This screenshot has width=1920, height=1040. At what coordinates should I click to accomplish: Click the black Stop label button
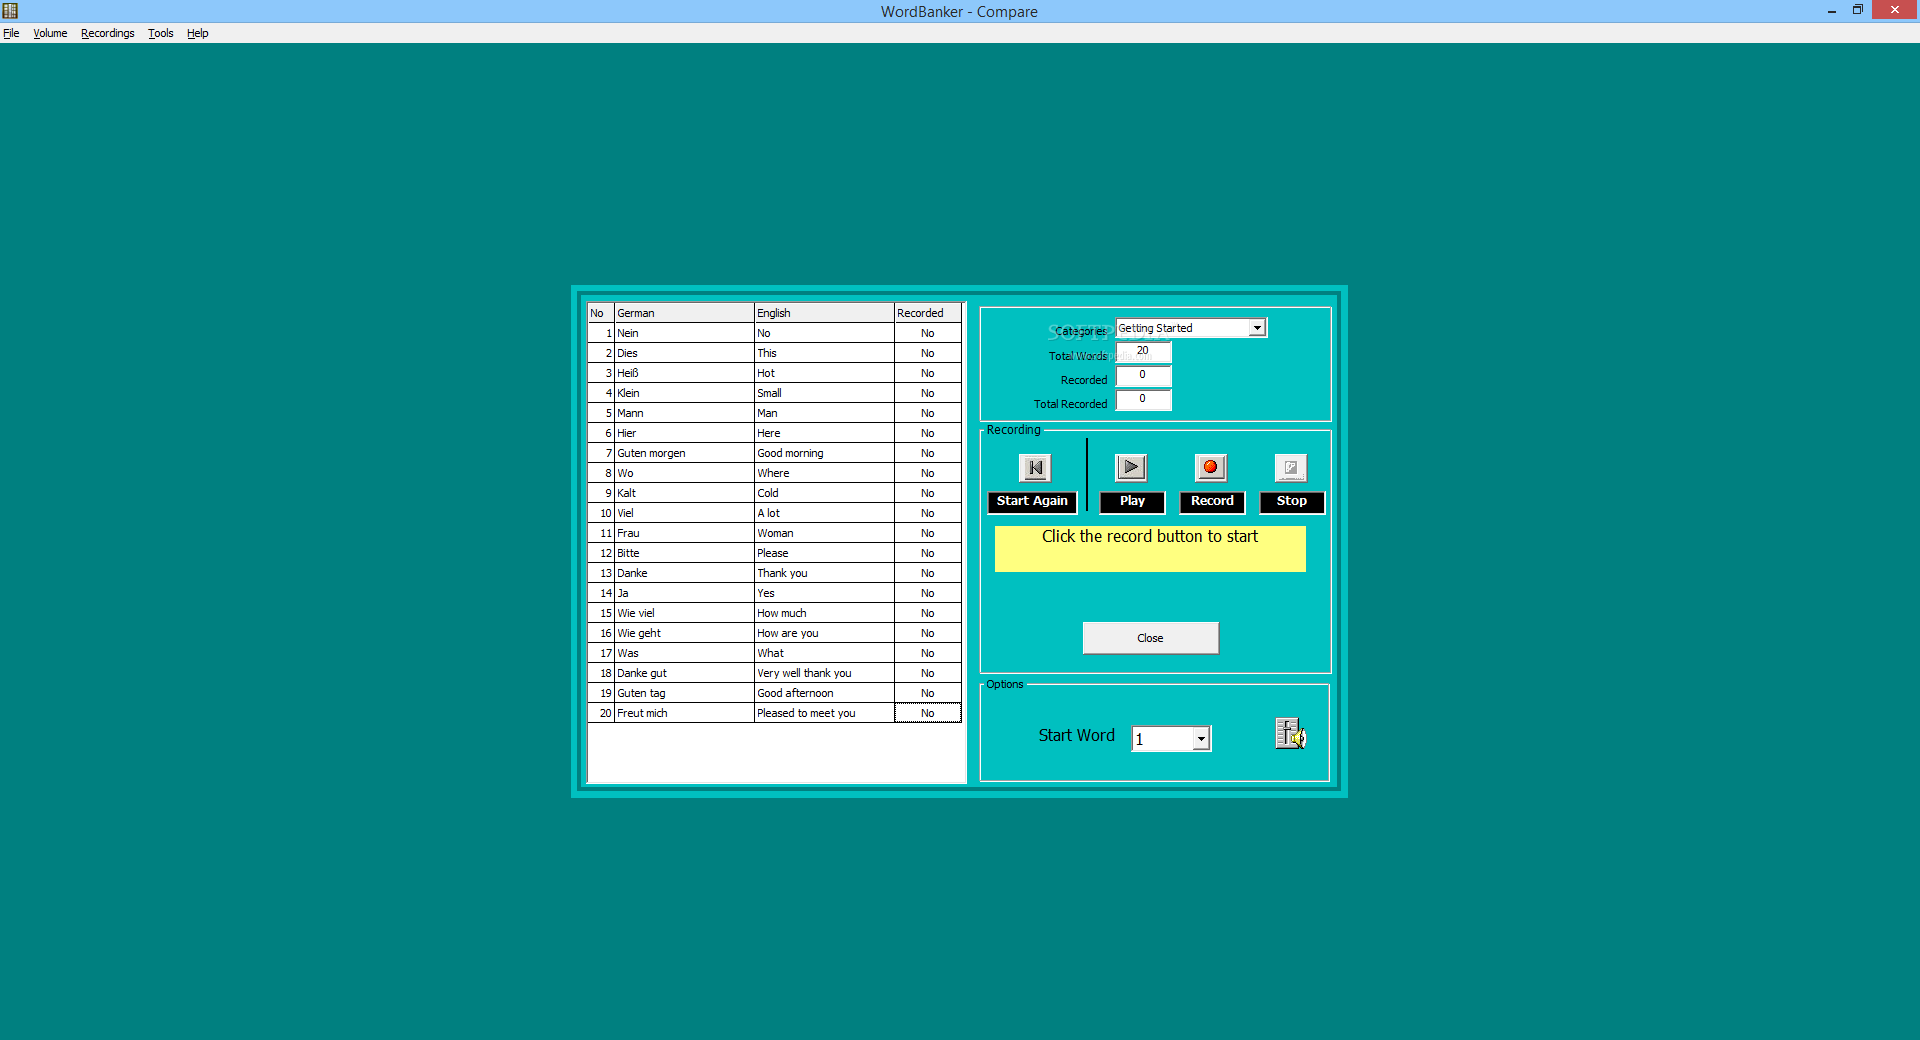click(x=1292, y=502)
